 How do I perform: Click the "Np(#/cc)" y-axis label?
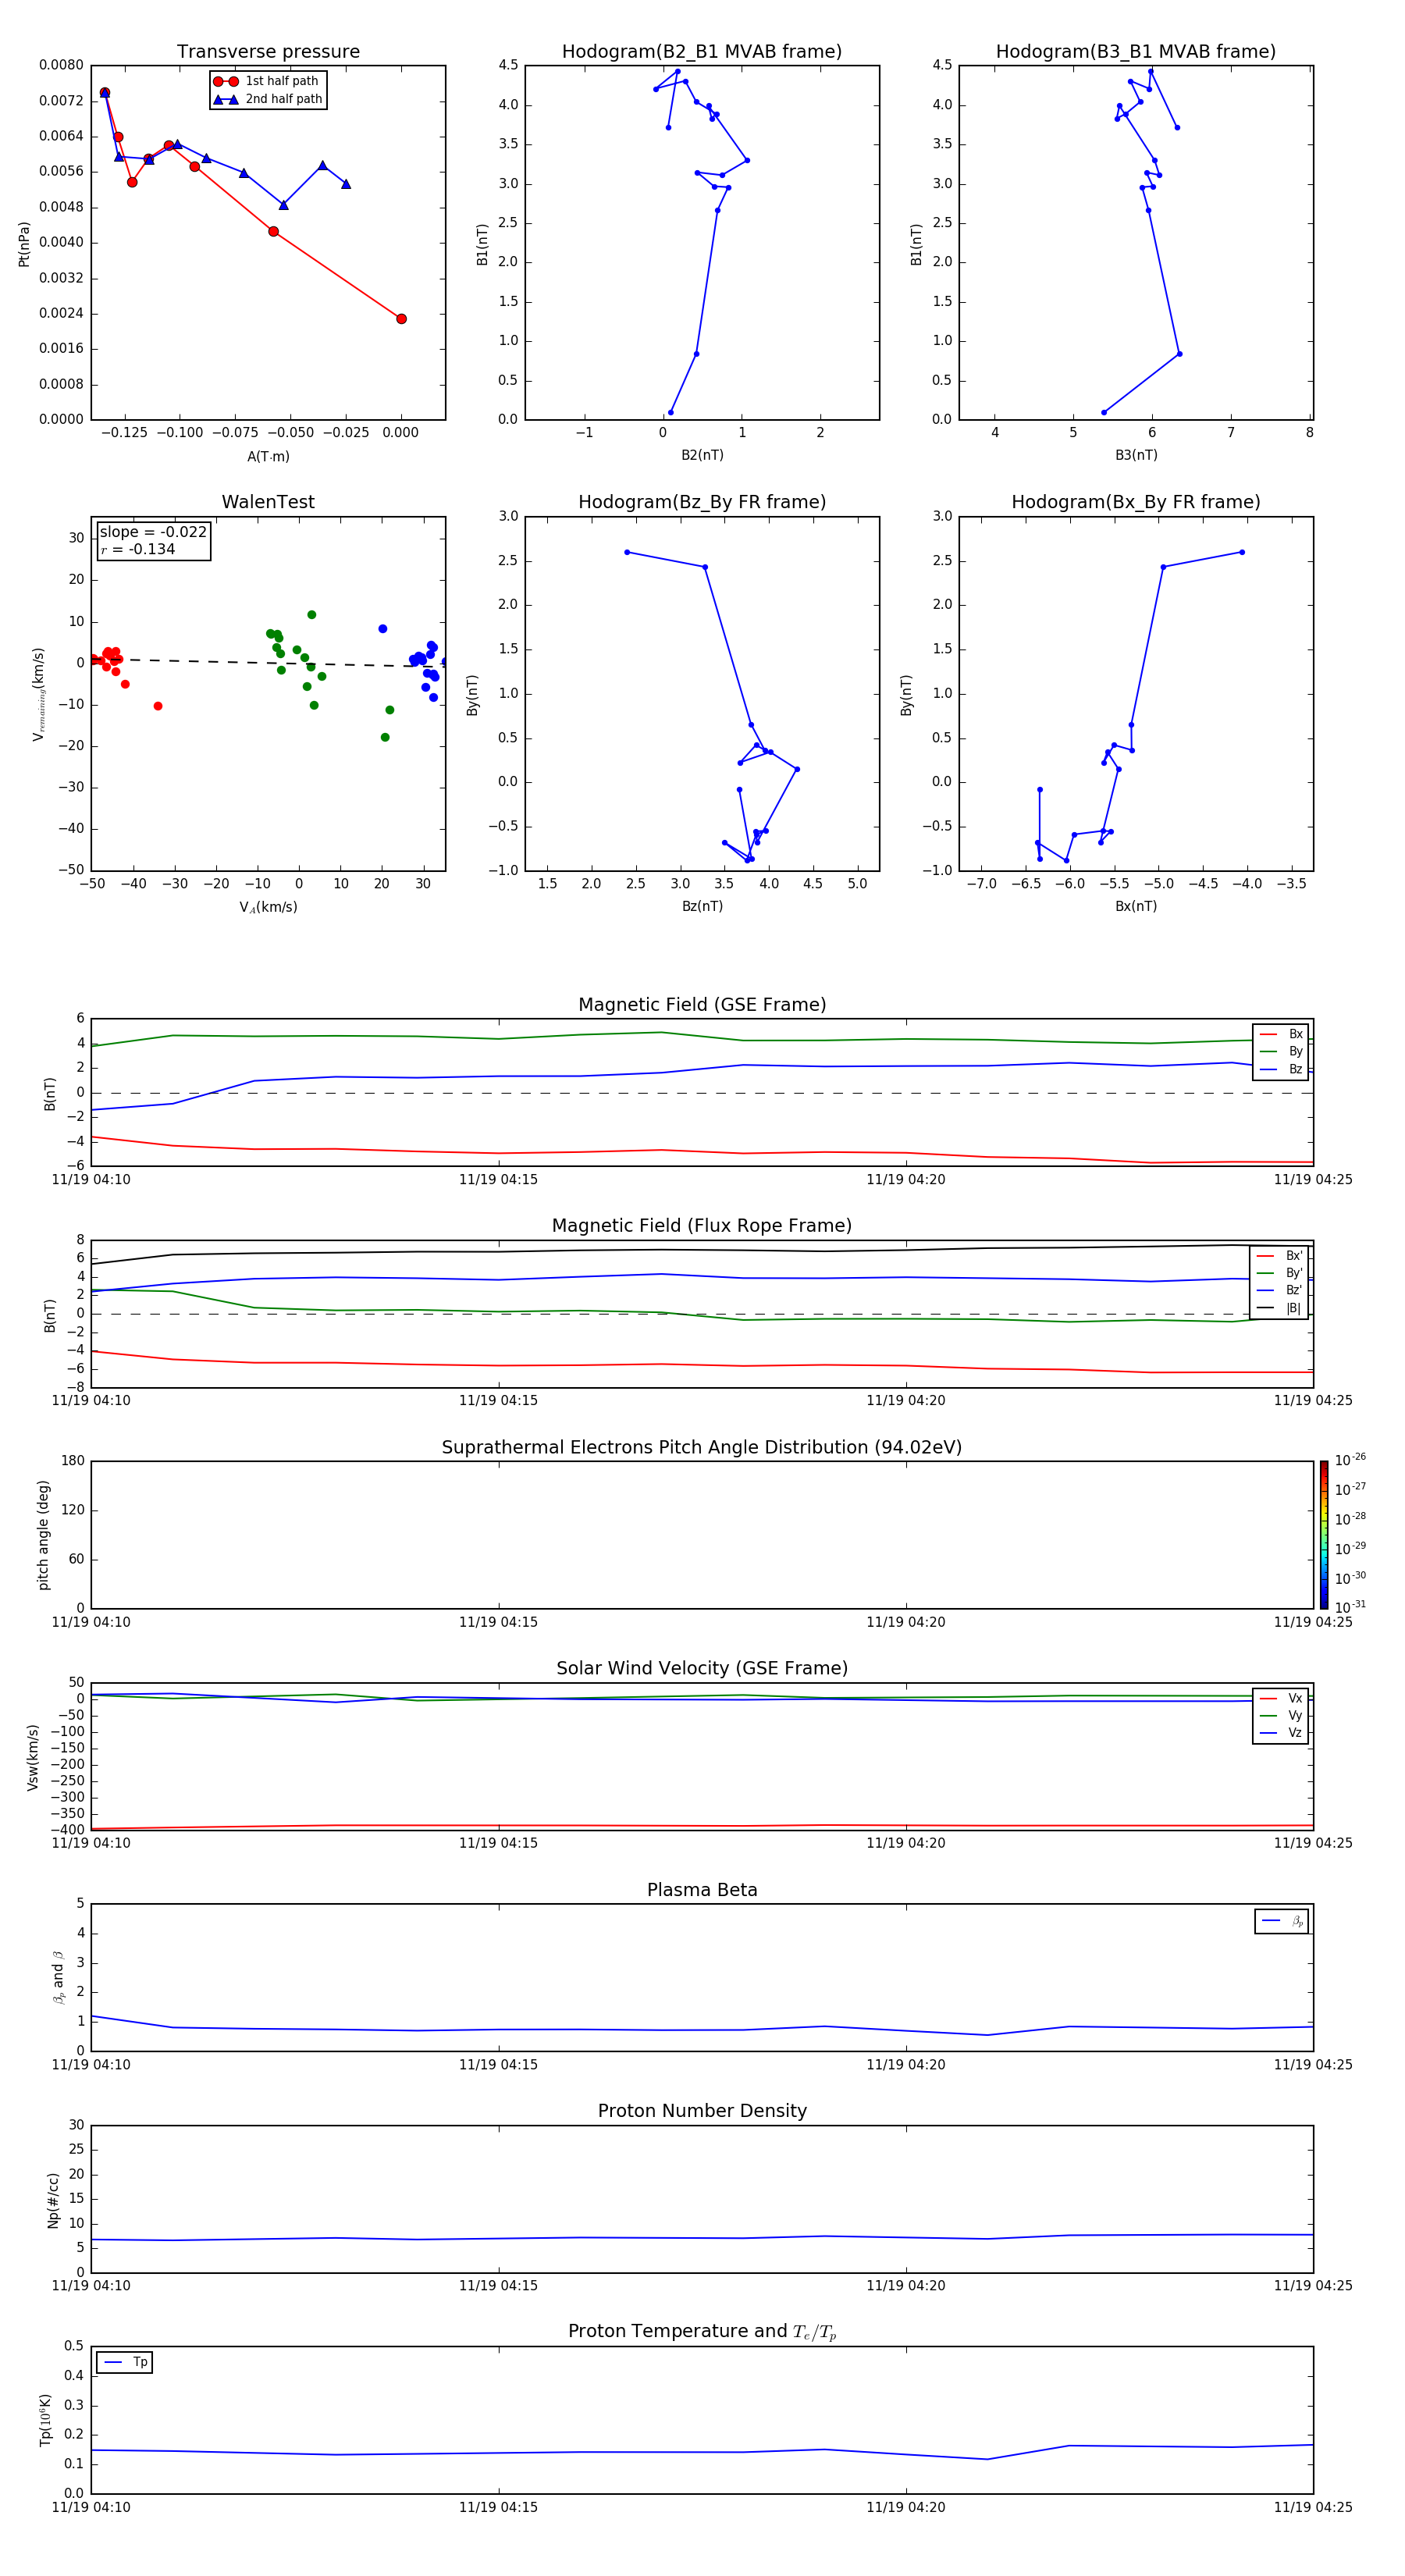53,2200
